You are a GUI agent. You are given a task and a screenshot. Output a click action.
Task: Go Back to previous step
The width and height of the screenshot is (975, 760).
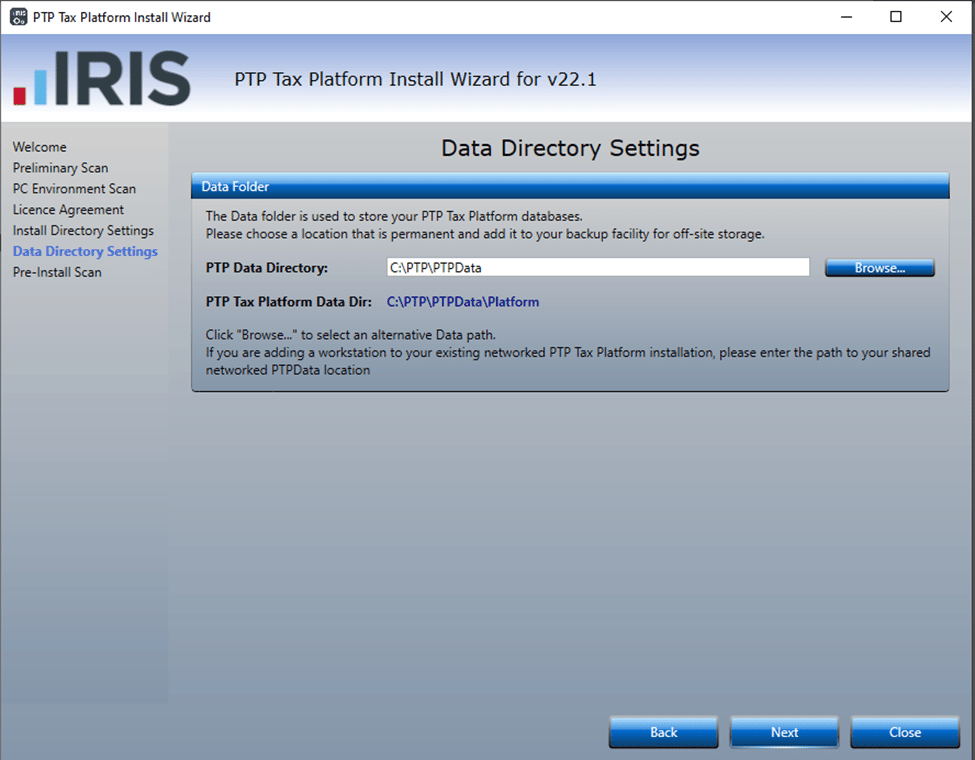point(663,732)
